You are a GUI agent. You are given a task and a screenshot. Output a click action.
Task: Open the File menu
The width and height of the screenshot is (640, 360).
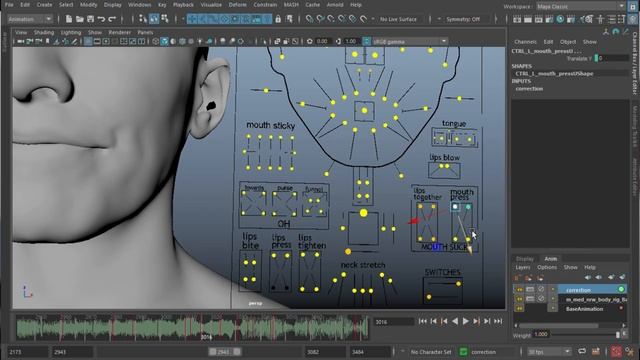[9, 5]
